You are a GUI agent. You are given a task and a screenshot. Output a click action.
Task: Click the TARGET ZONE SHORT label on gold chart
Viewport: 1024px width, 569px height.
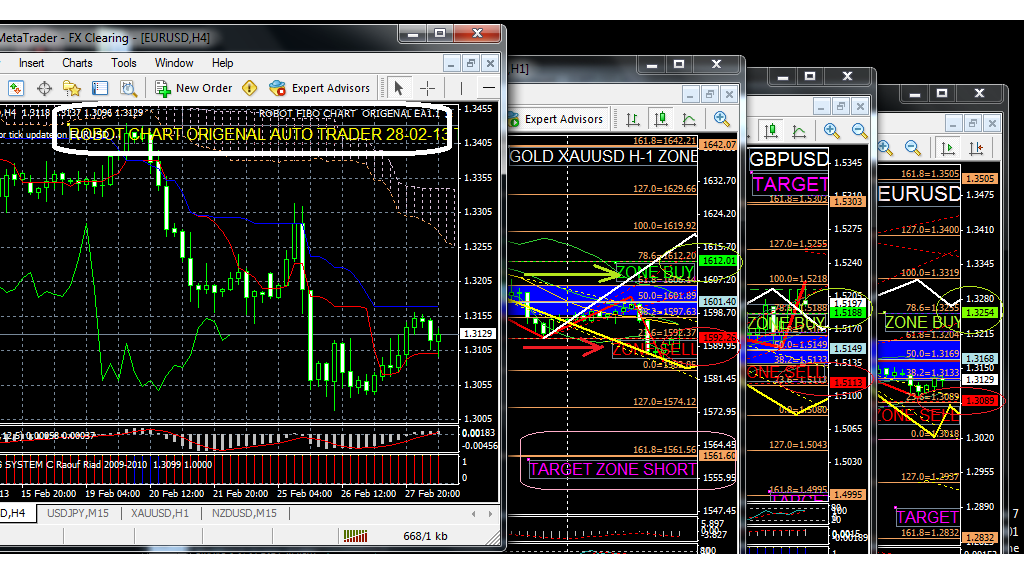(613, 469)
